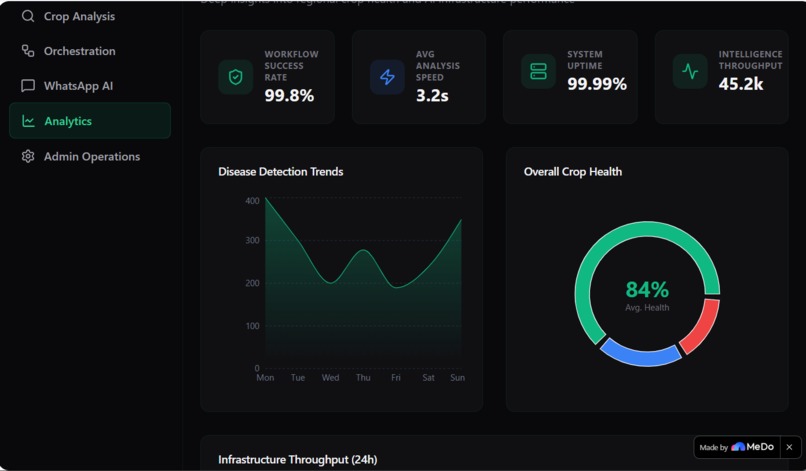Screen dimensions: 806x471
Task: Click the Overall Crop Health heading
Action: tap(573, 172)
